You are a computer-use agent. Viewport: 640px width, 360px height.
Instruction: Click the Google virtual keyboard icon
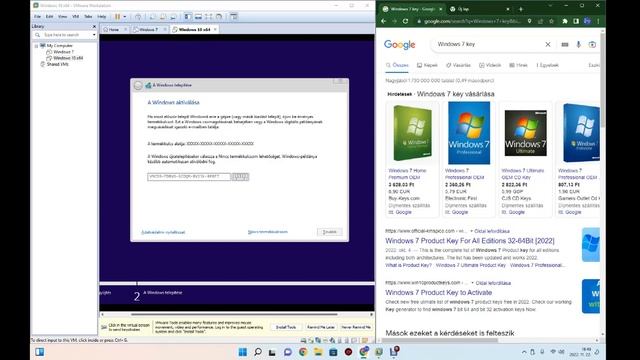coord(565,44)
